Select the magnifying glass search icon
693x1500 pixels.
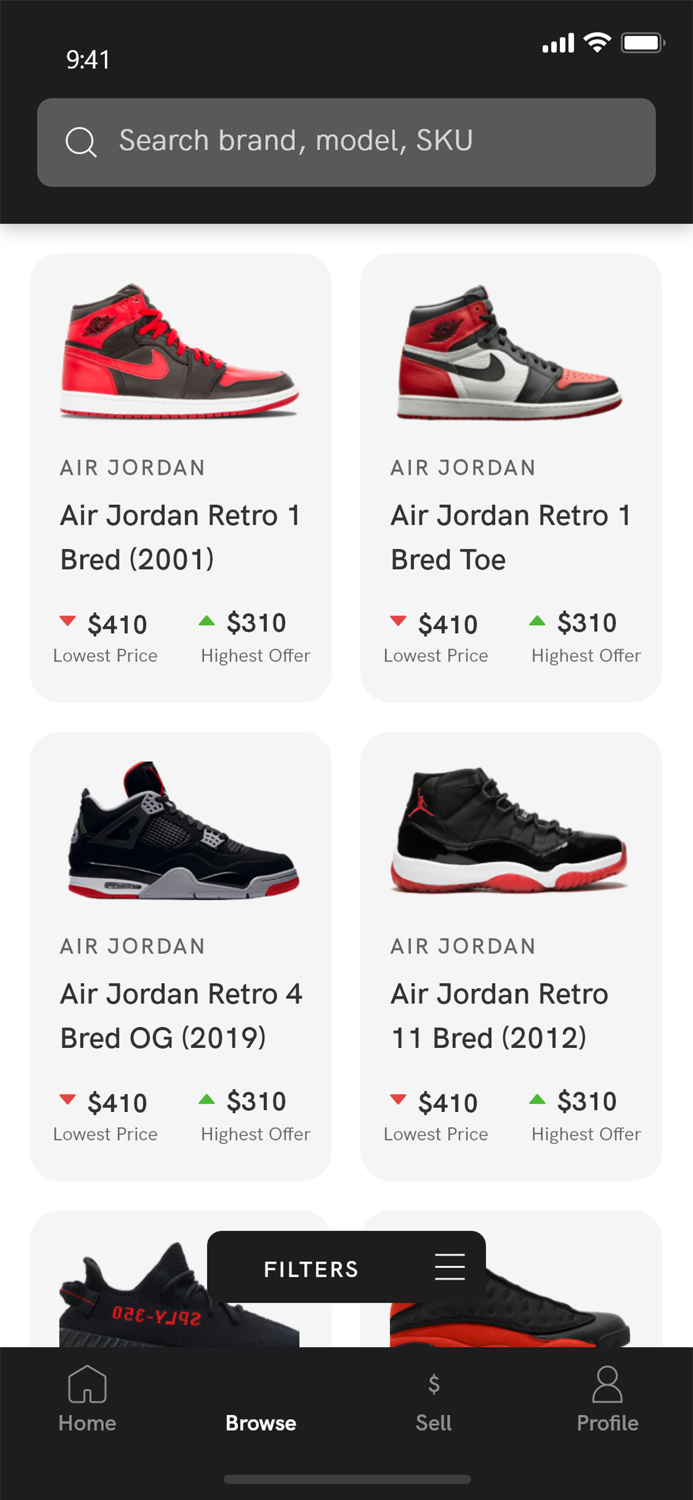(x=80, y=141)
